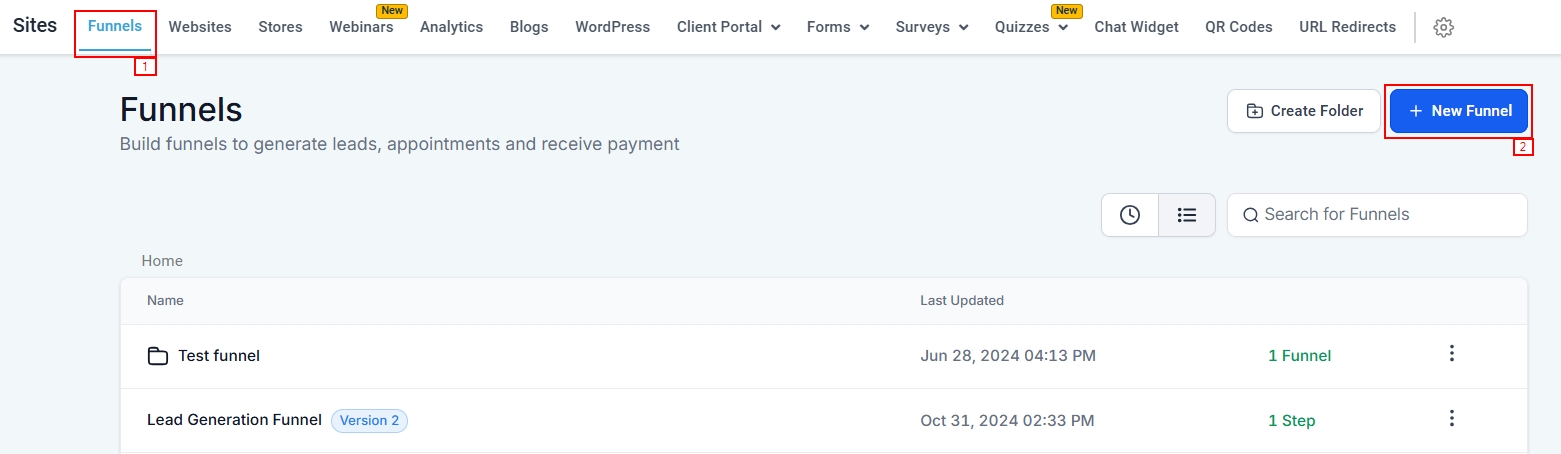Open the Lead Generation Funnel row
This screenshot has height=454, width=1561.
coord(234,420)
